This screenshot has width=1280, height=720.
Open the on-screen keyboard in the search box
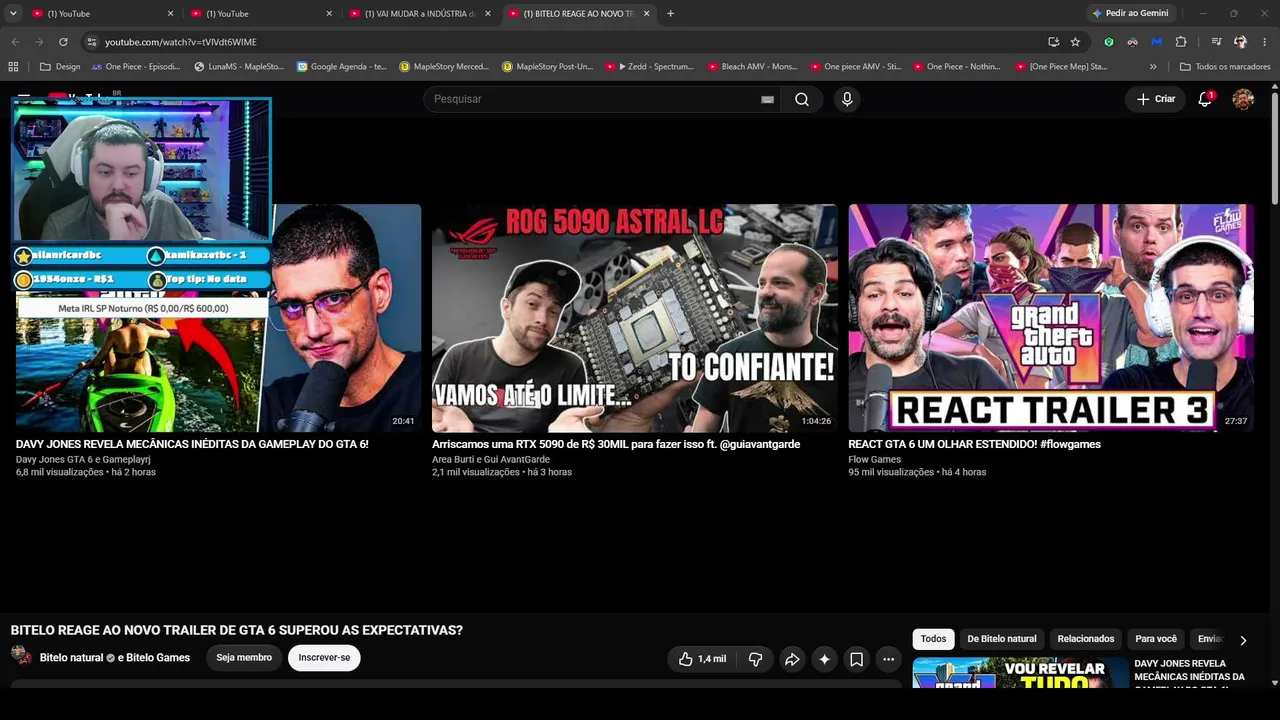[767, 99]
